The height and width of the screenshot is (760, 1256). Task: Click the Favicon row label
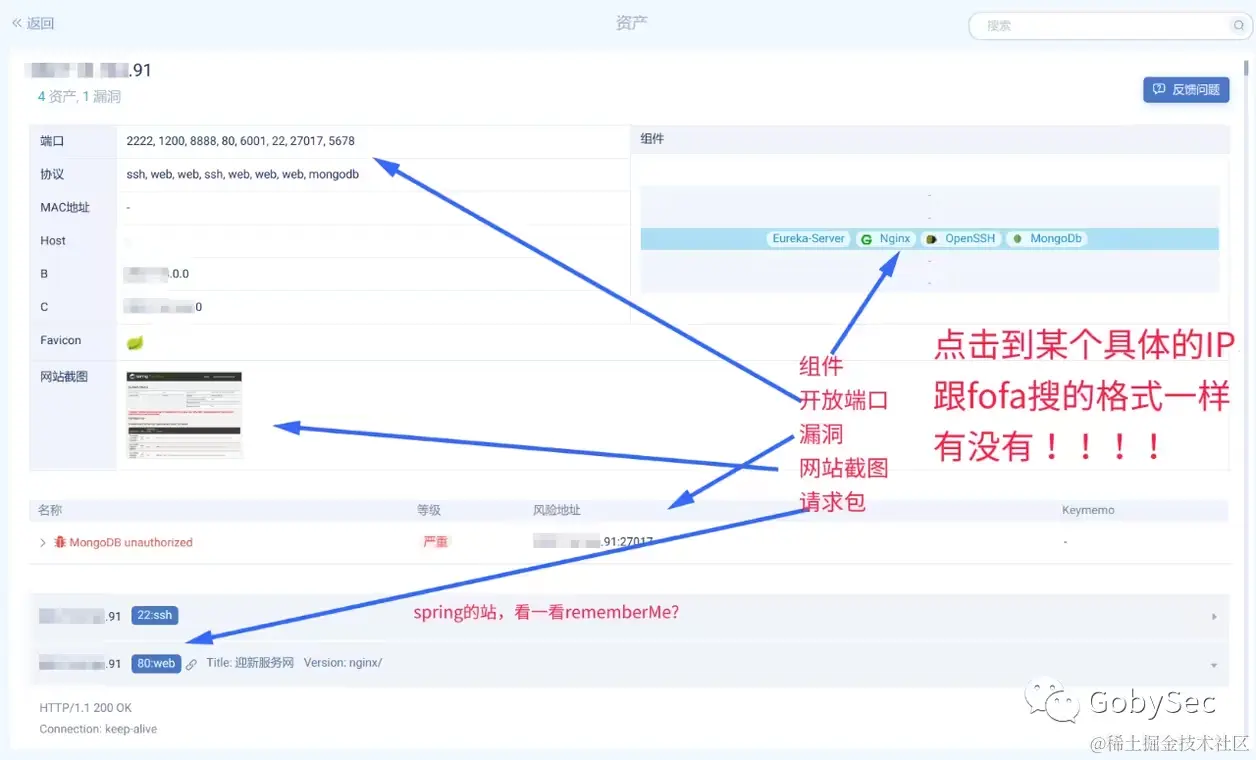(x=61, y=340)
